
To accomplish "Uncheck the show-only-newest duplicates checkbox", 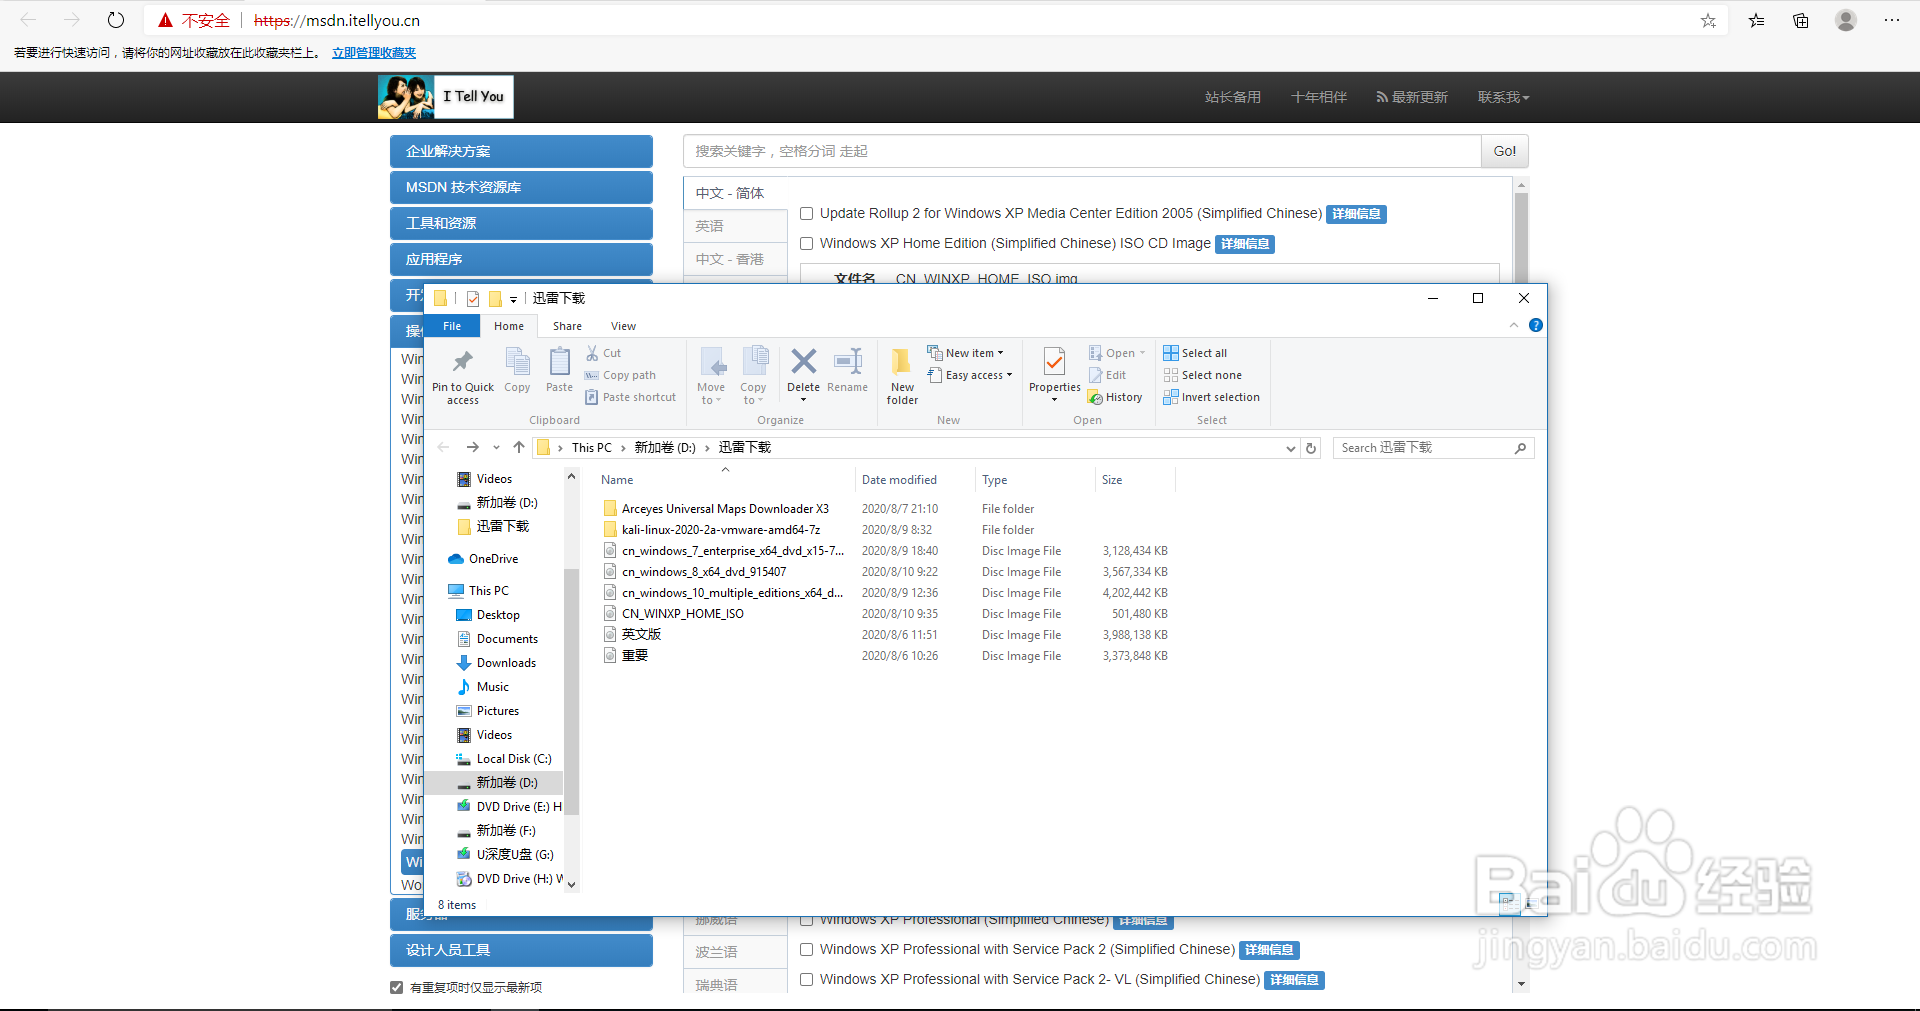I will tap(396, 988).
